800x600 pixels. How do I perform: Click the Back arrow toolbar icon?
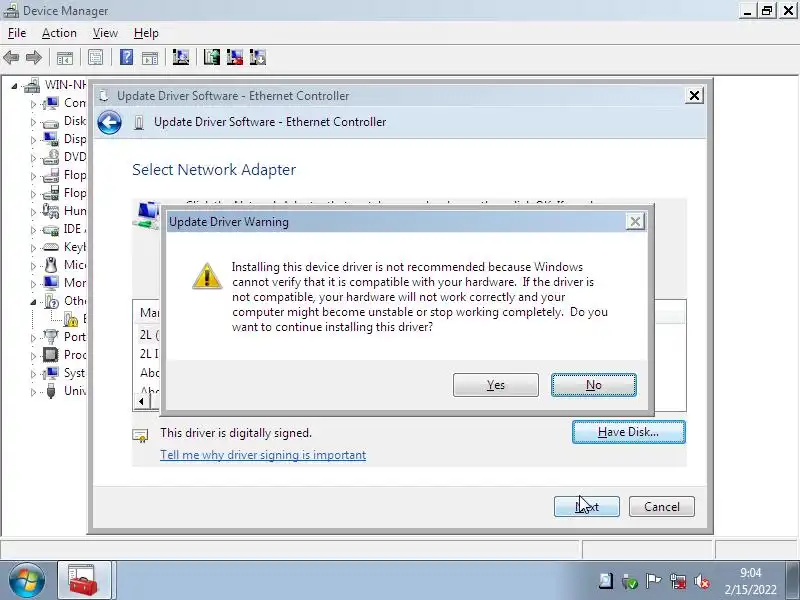(x=11, y=57)
